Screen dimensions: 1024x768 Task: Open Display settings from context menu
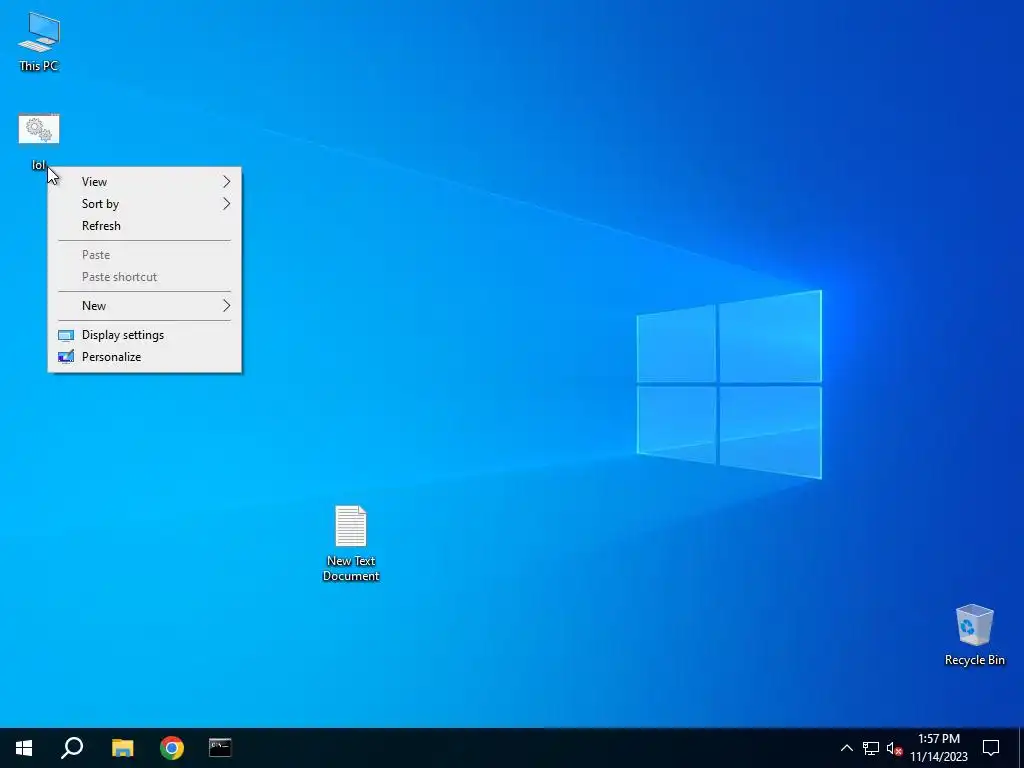[144, 335]
